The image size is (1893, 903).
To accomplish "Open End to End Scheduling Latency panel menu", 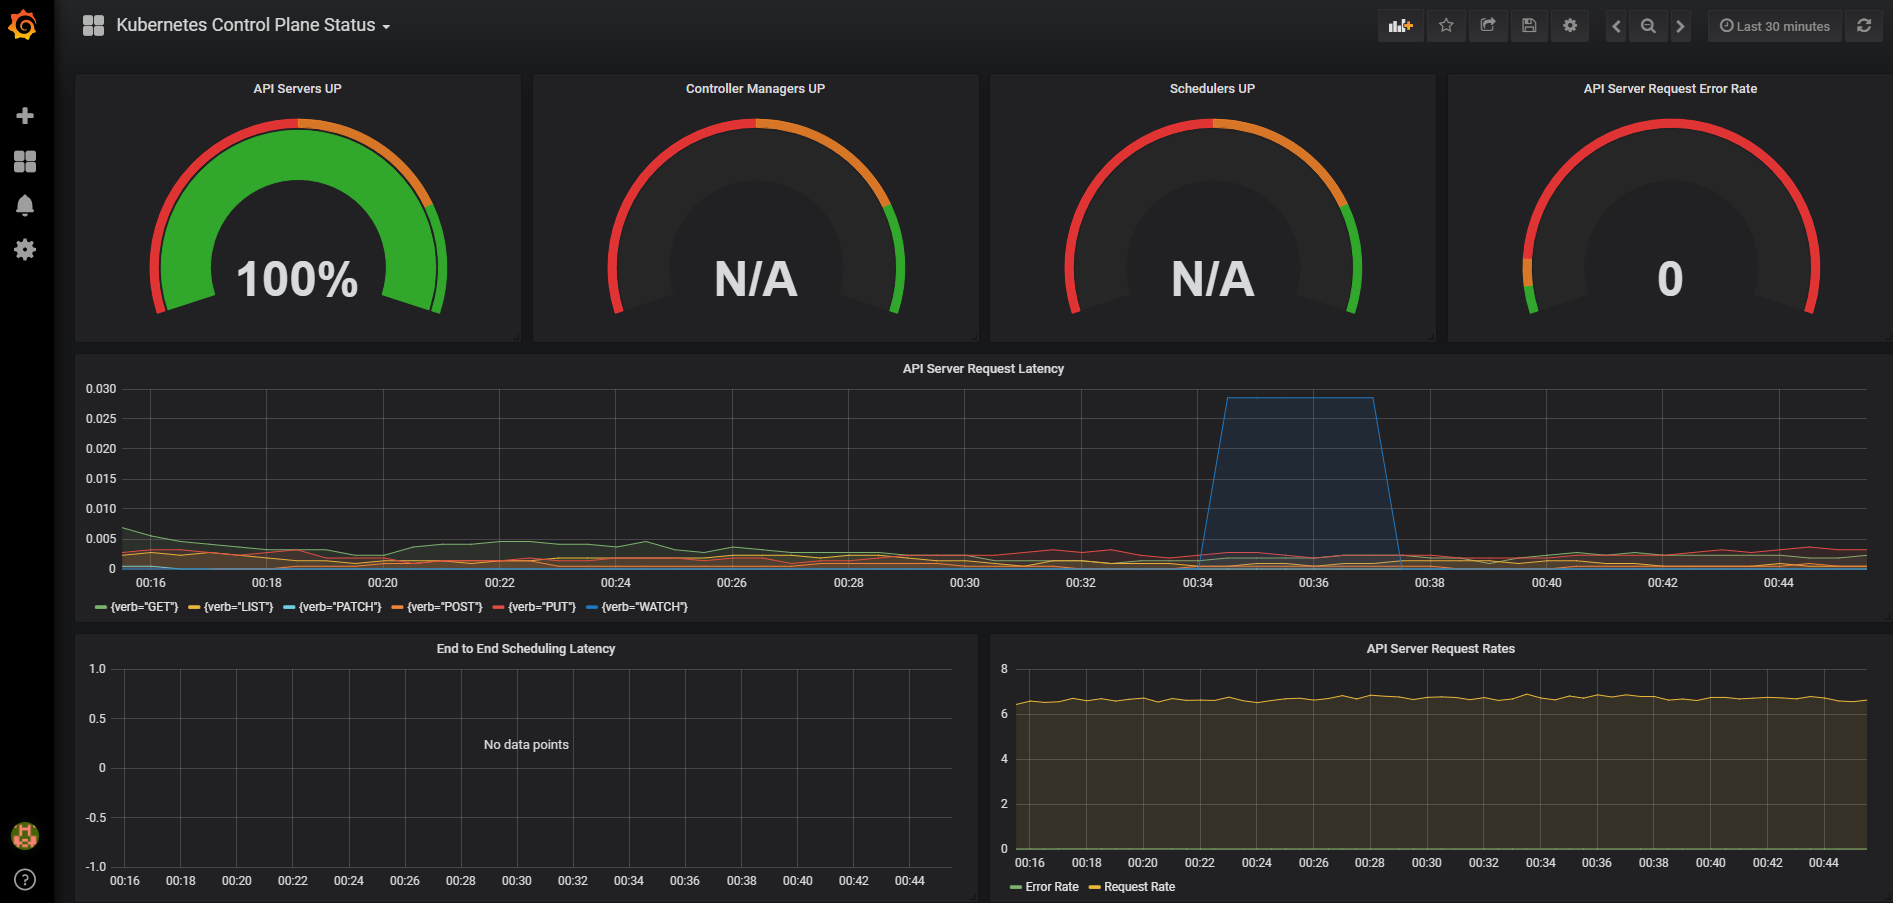I will click(526, 649).
